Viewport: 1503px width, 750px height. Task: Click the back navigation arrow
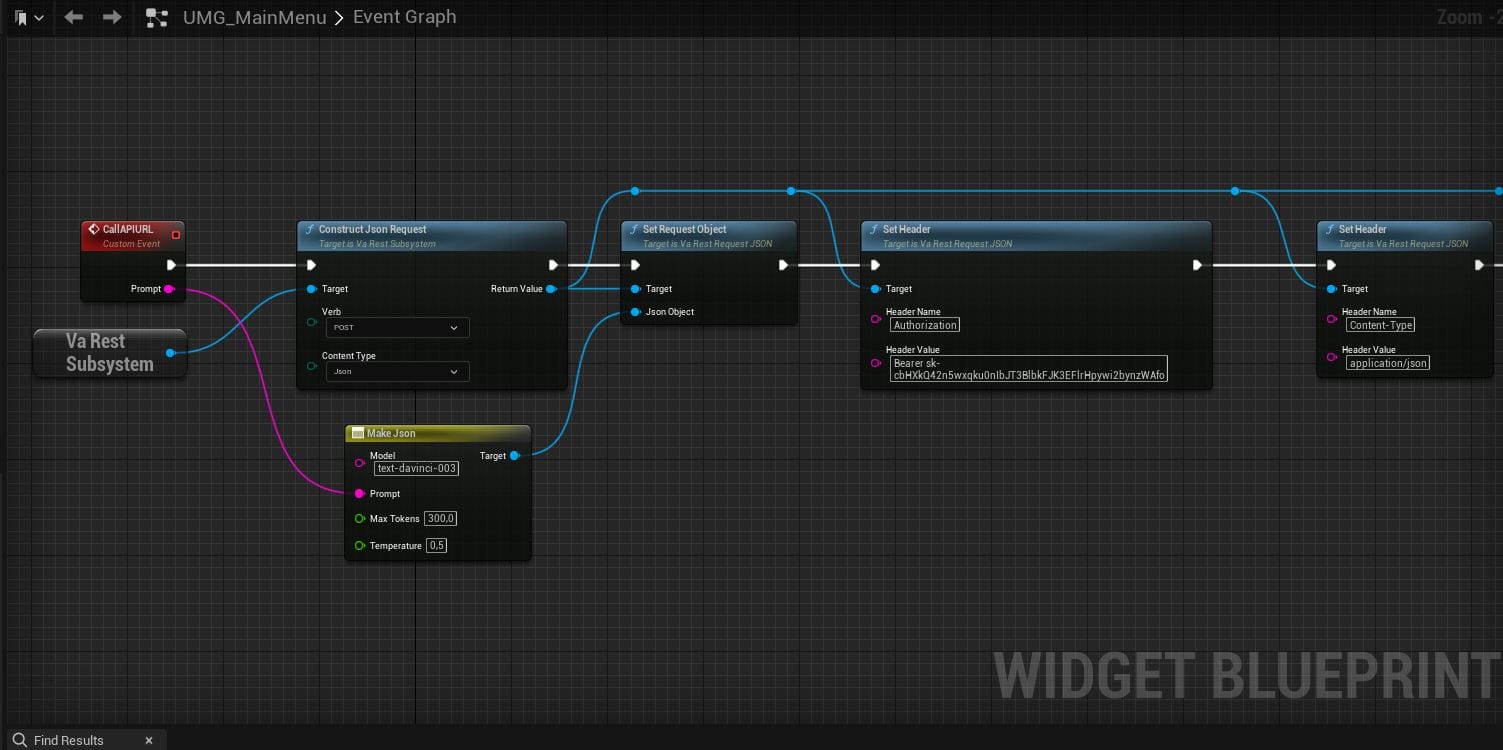74,17
